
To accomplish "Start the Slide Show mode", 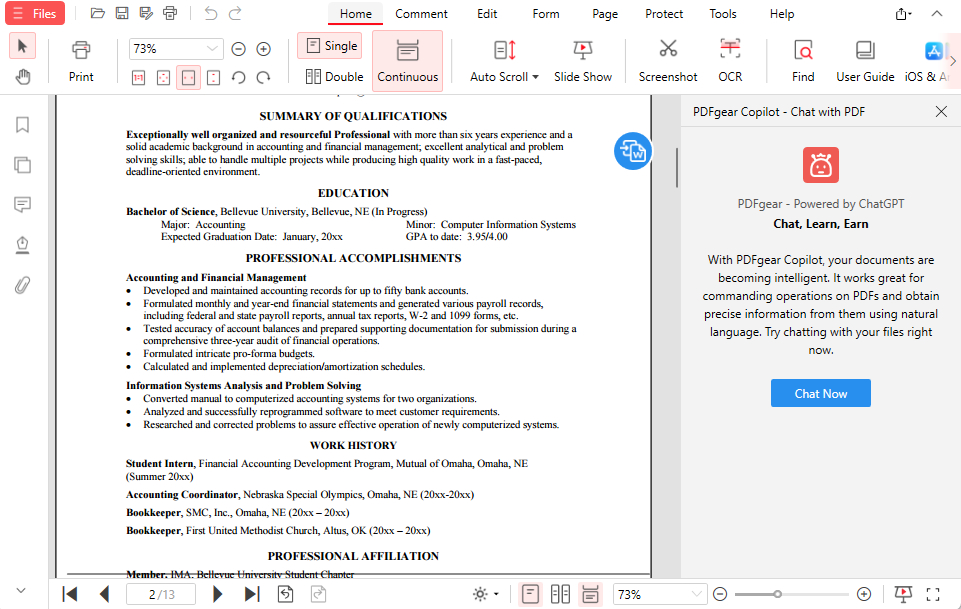I will [583, 60].
